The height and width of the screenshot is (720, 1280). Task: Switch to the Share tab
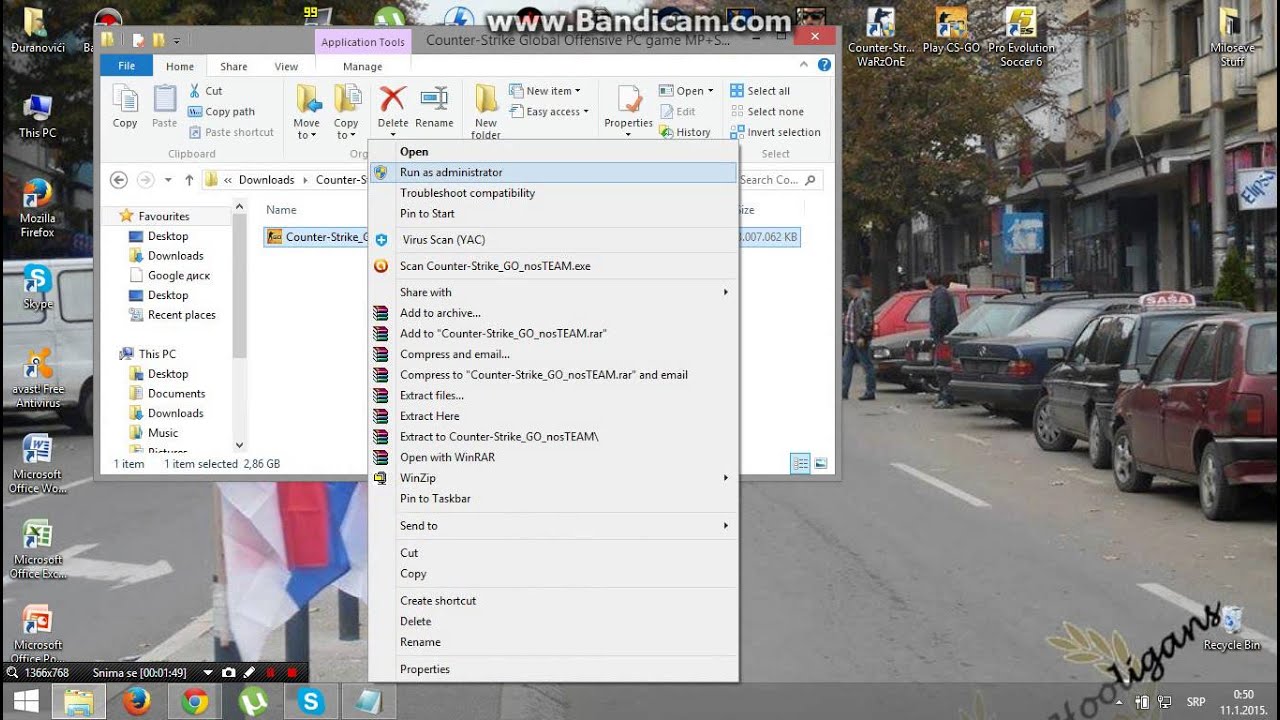(234, 67)
